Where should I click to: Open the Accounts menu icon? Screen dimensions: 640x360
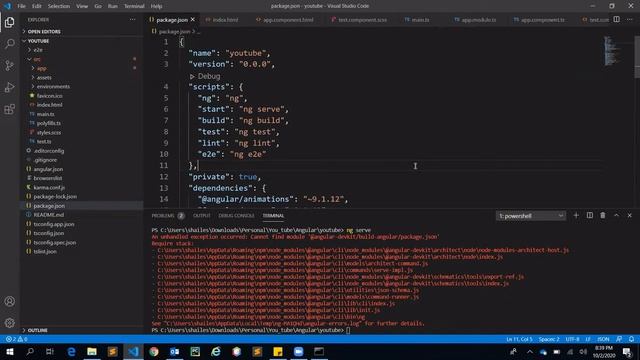click(x=9, y=301)
